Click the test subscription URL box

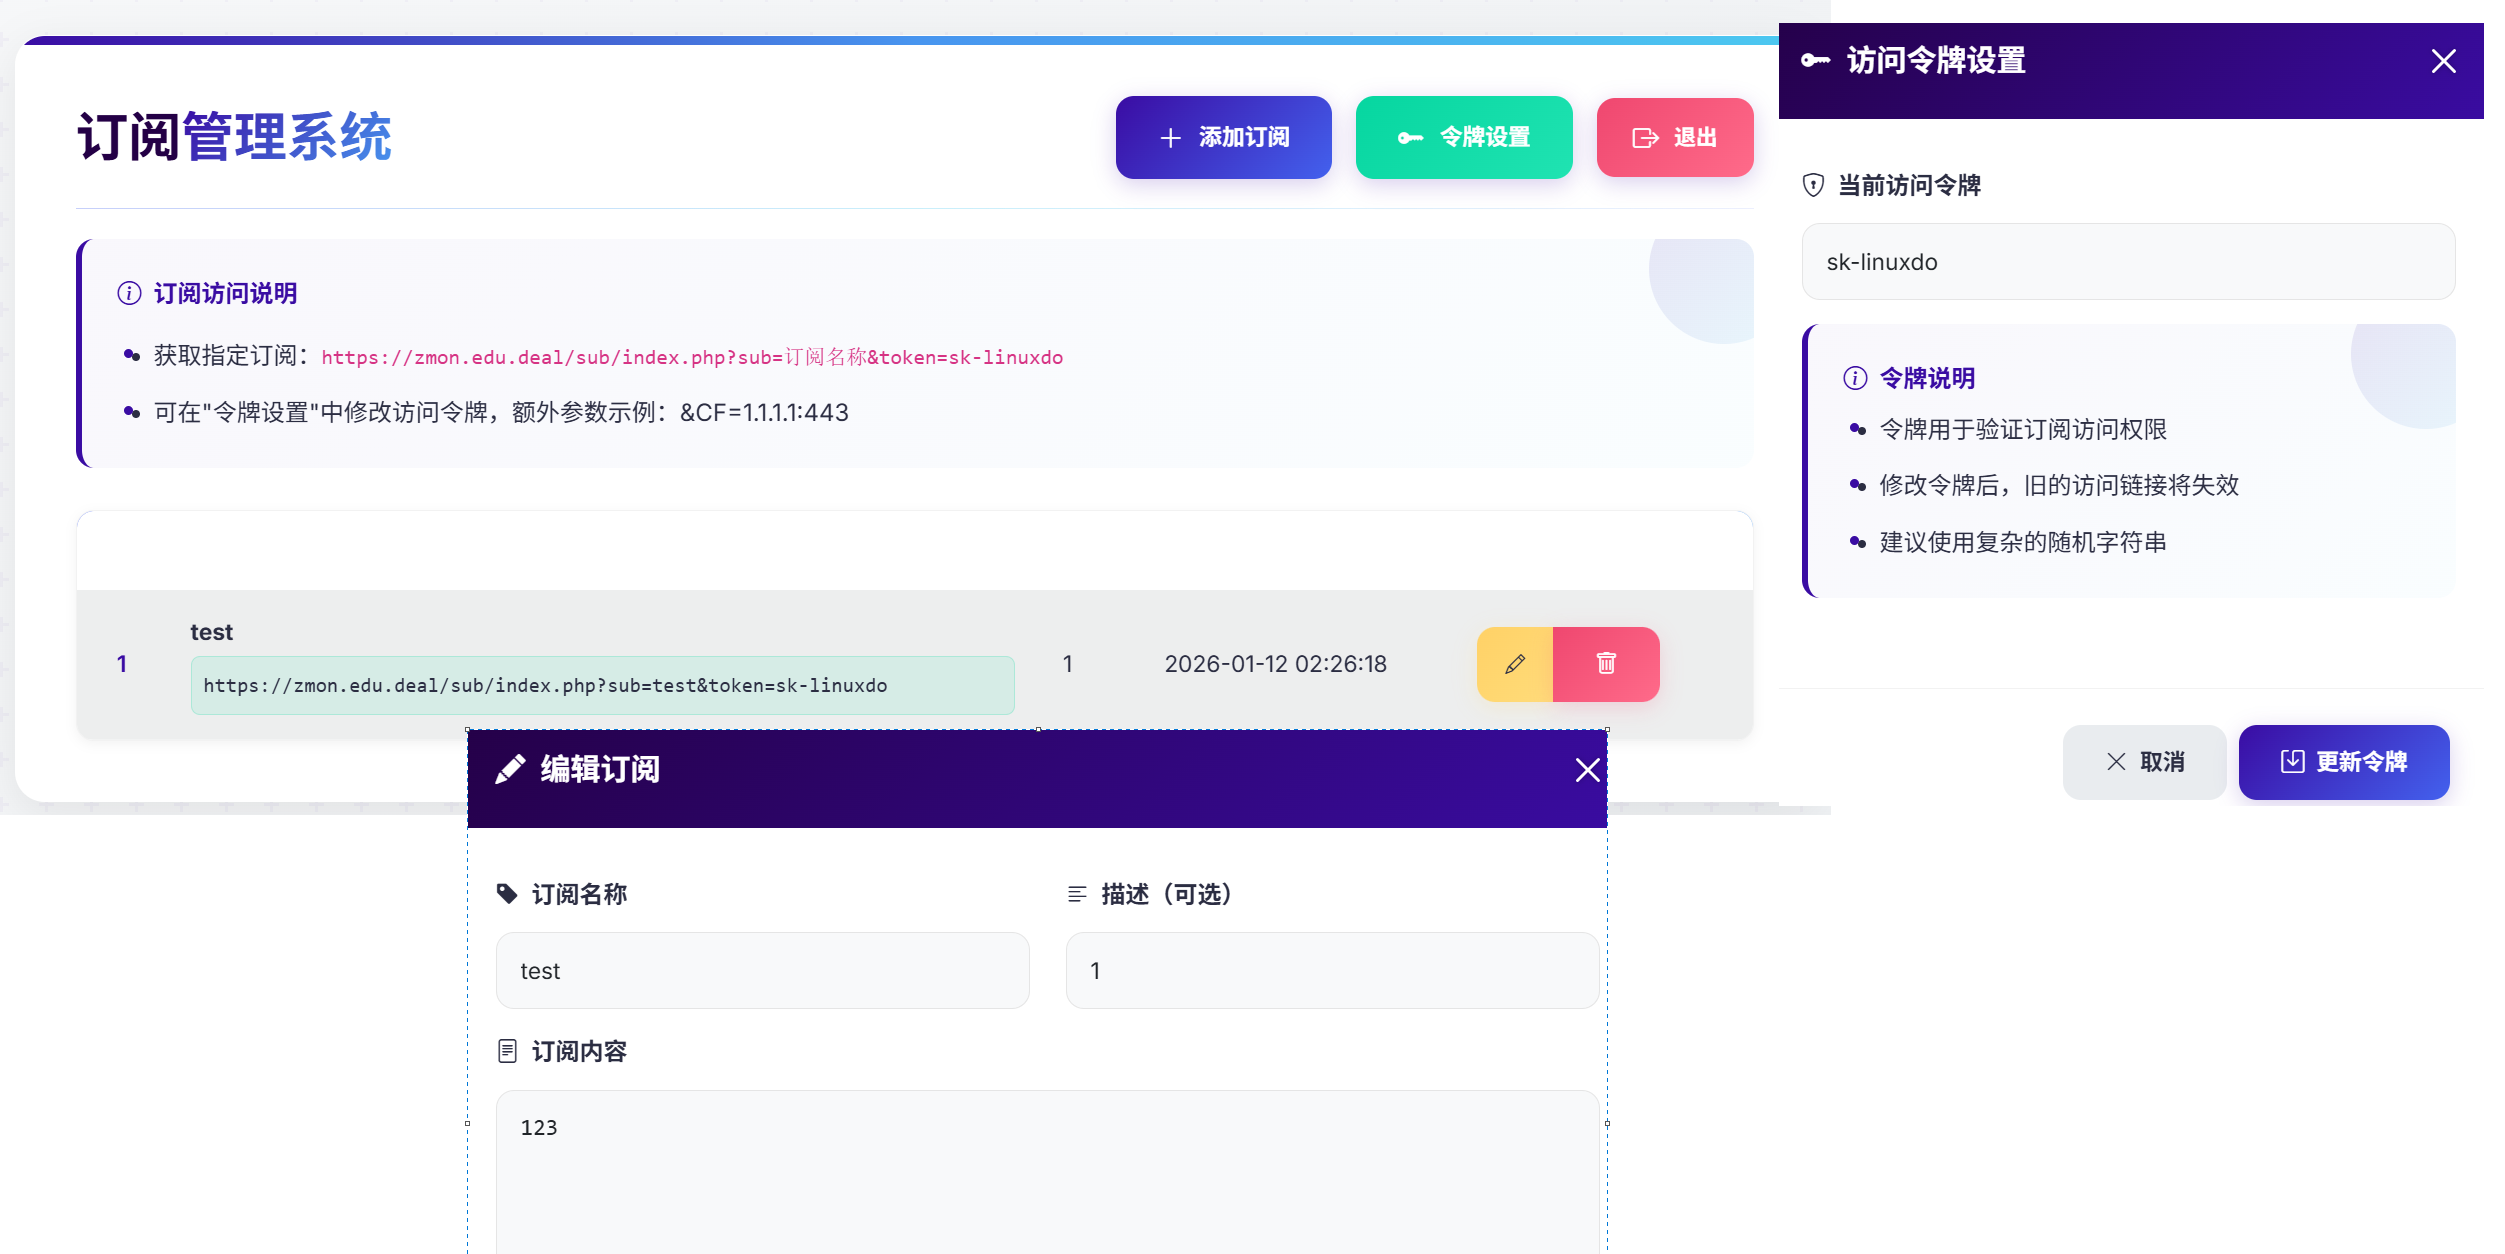[x=602, y=686]
